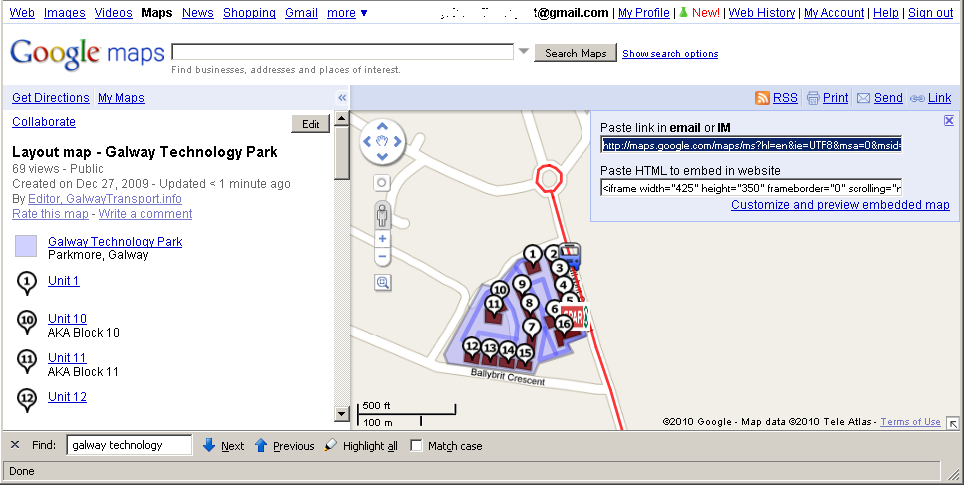Click the side panel scrollbar thumb
This screenshot has width=967, height=486.
click(342, 154)
